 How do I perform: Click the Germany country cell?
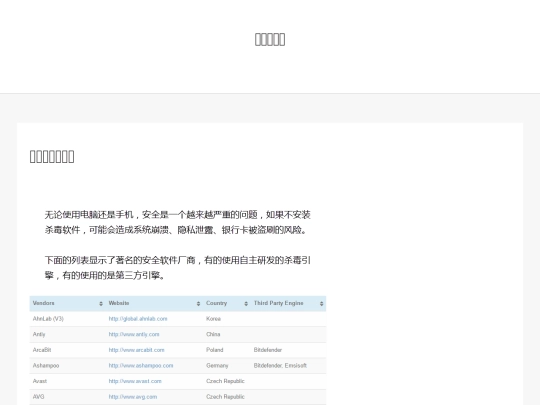click(x=217, y=365)
